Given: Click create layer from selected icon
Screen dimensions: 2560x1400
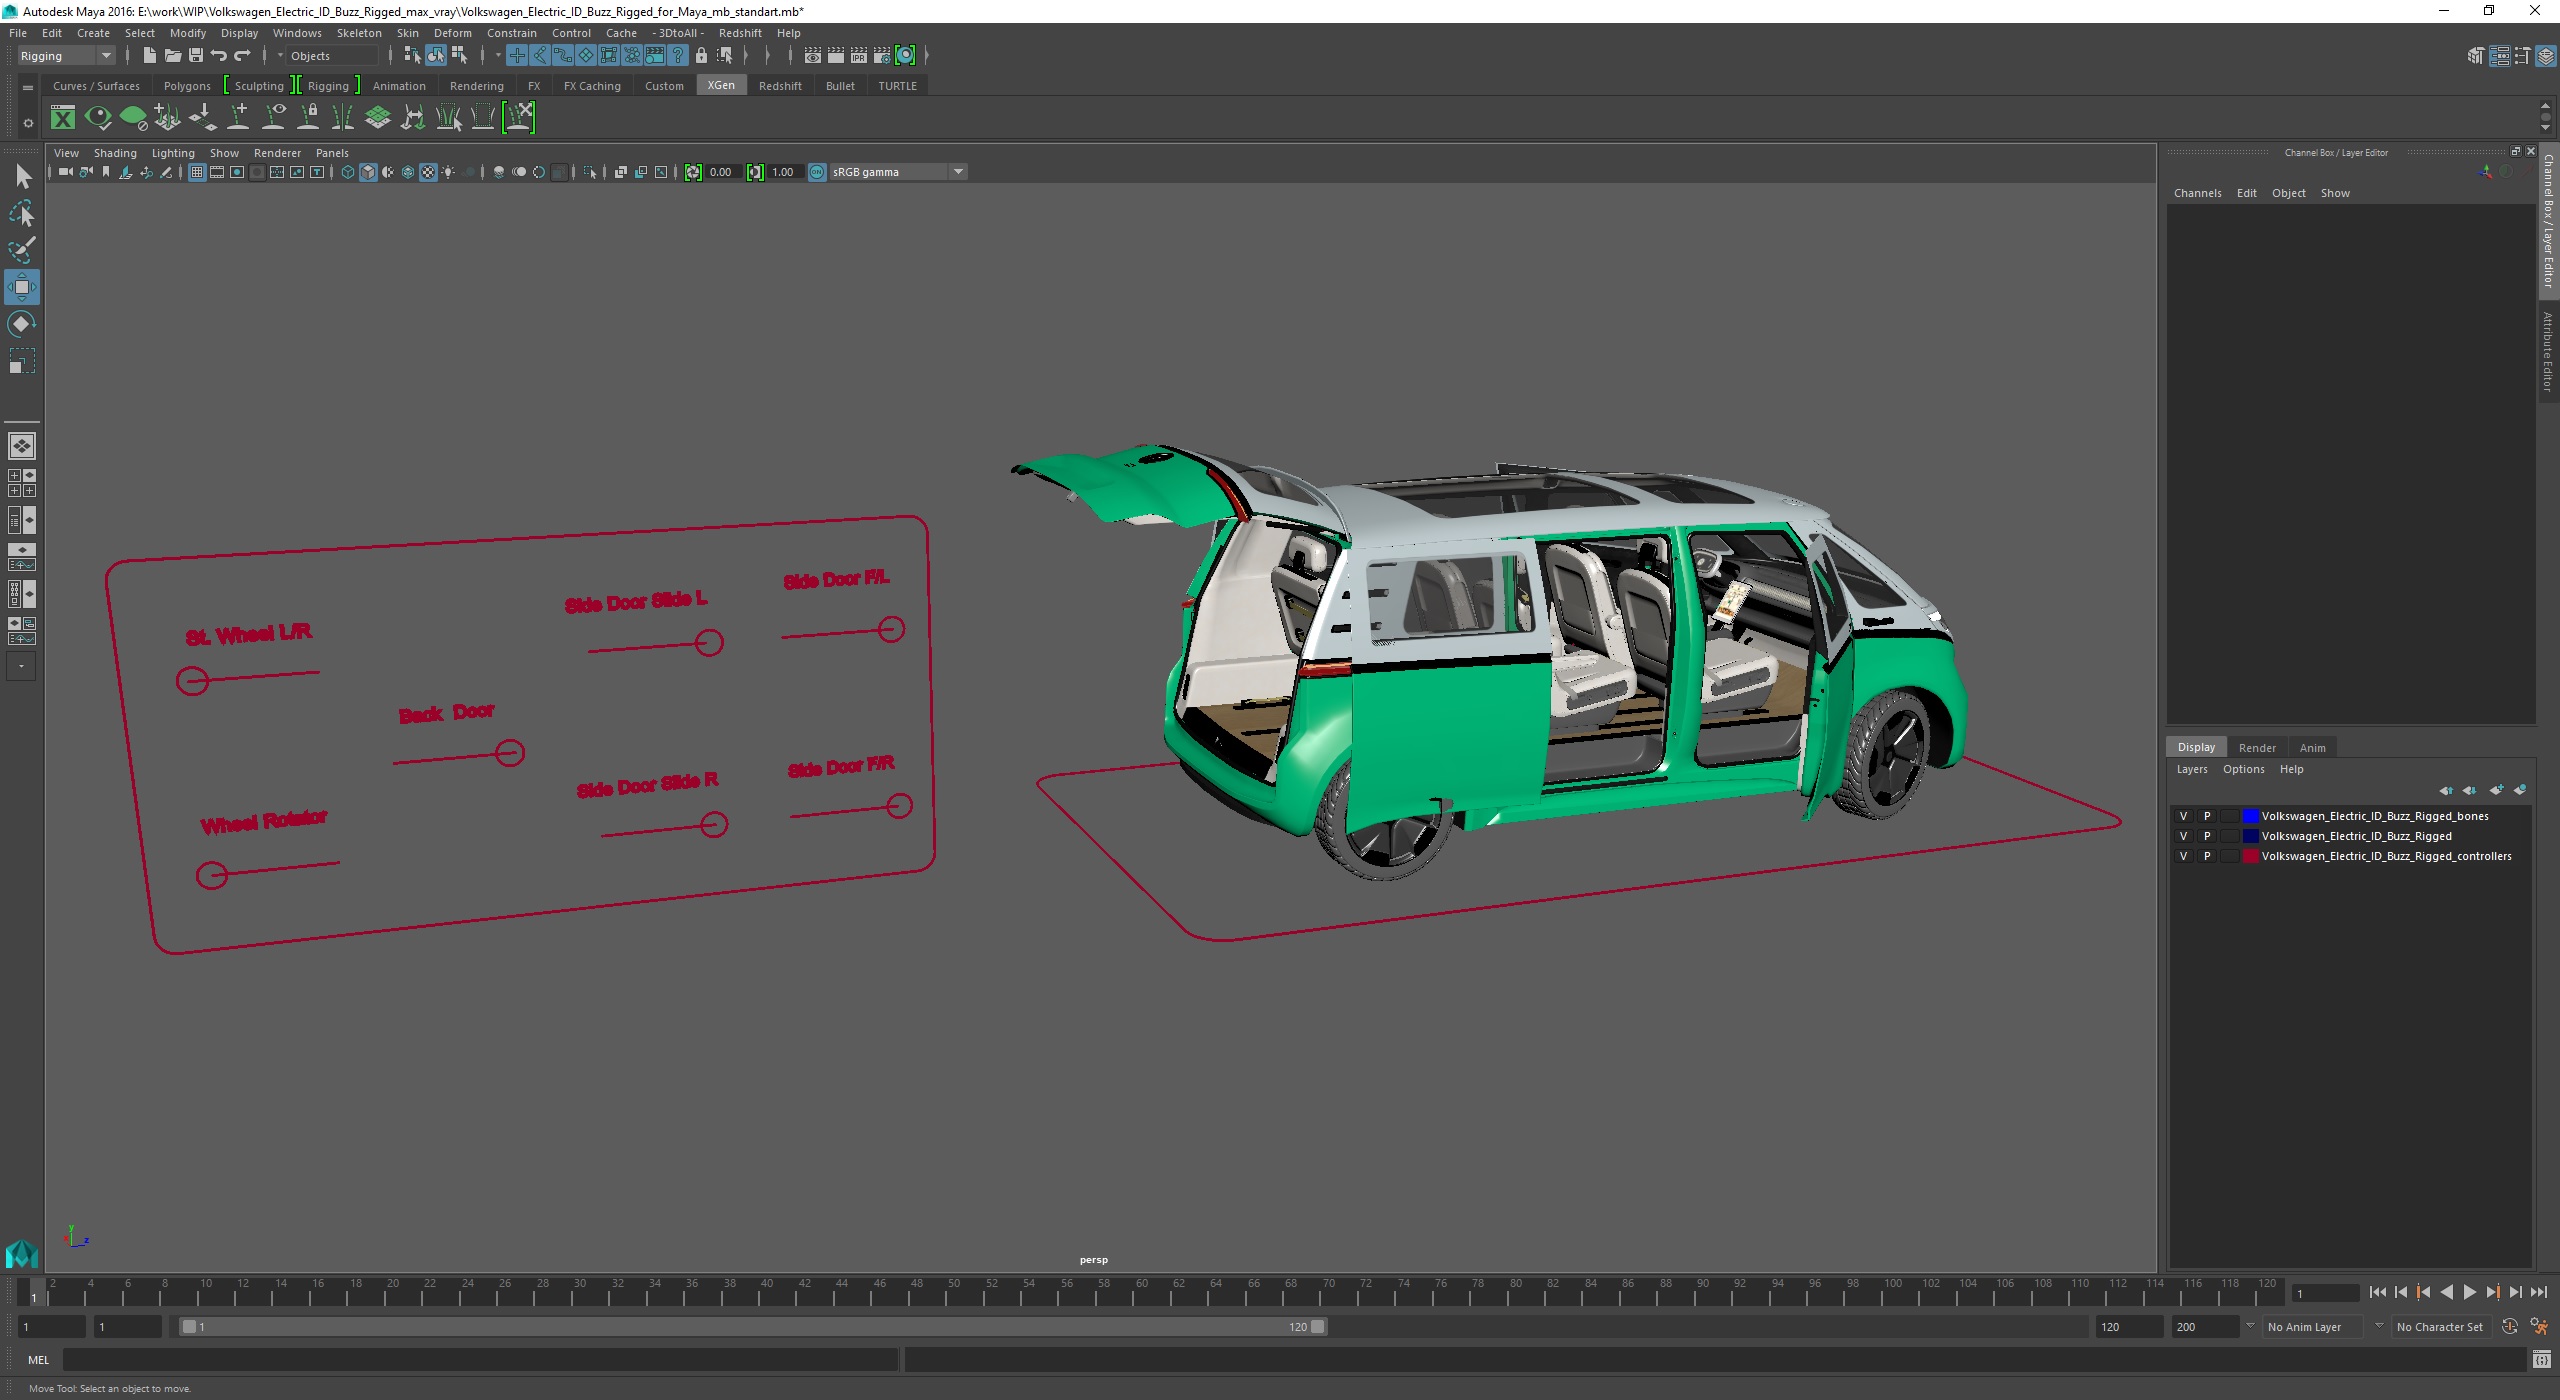Looking at the screenshot, I should (x=2519, y=790).
